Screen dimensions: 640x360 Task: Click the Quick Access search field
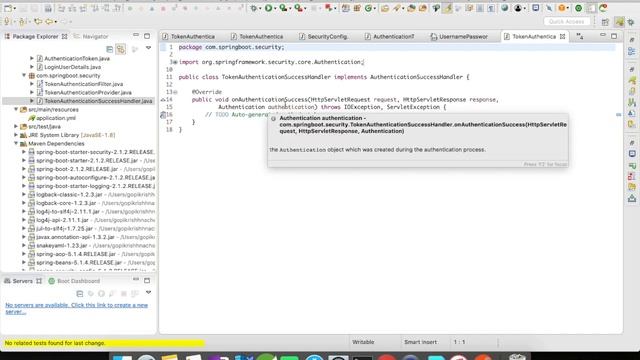coord(567,21)
